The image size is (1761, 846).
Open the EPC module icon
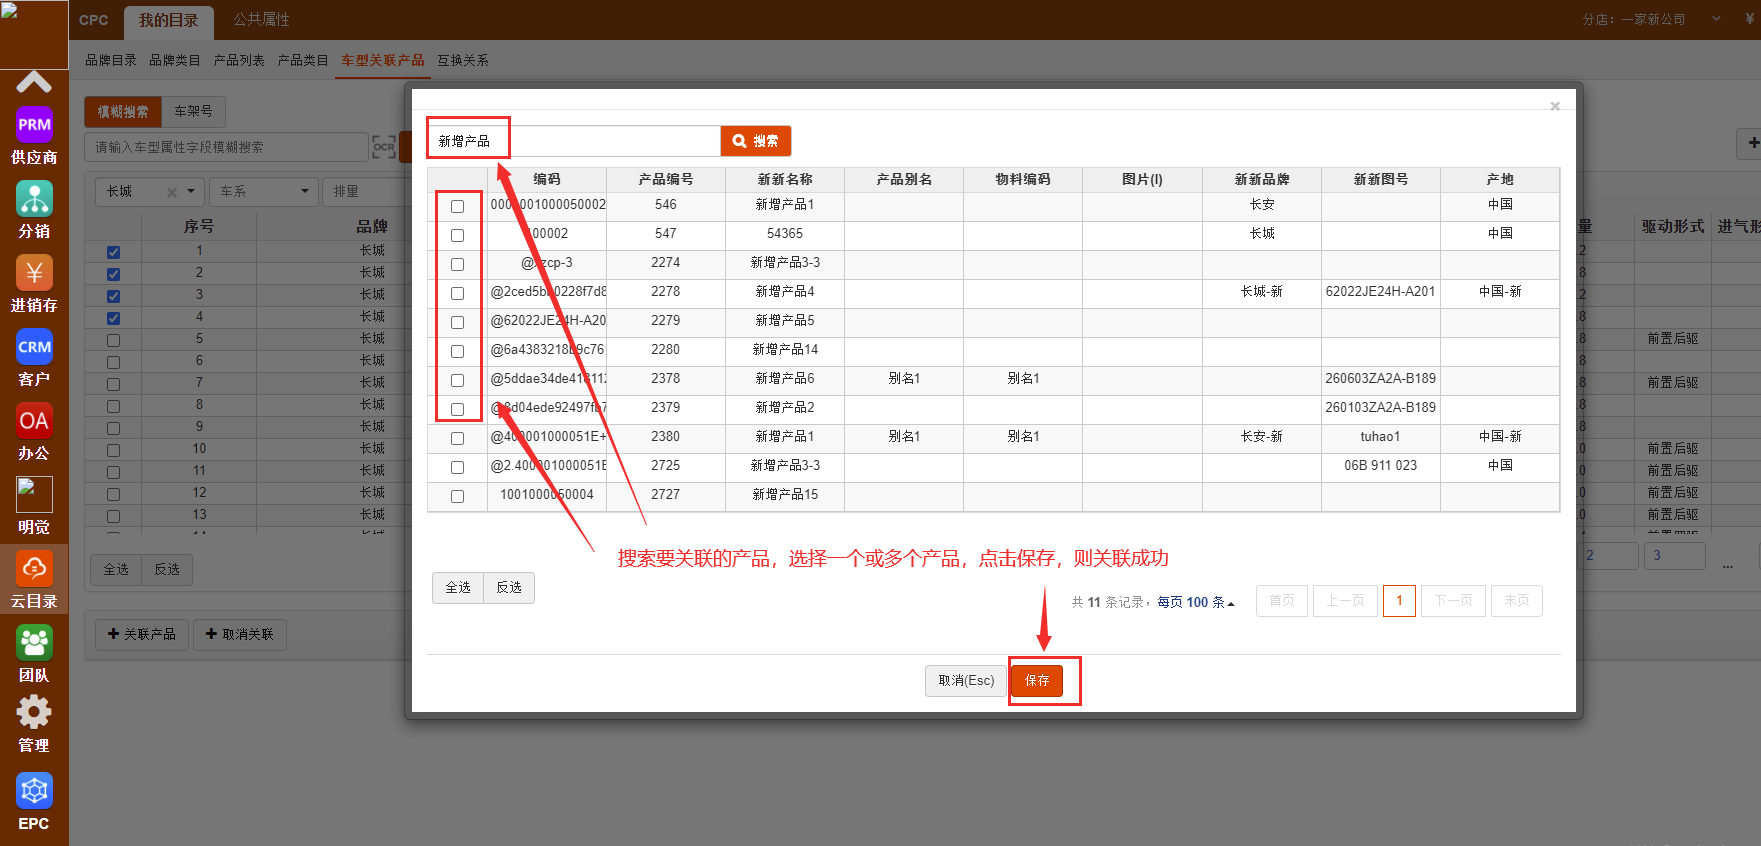(x=34, y=791)
